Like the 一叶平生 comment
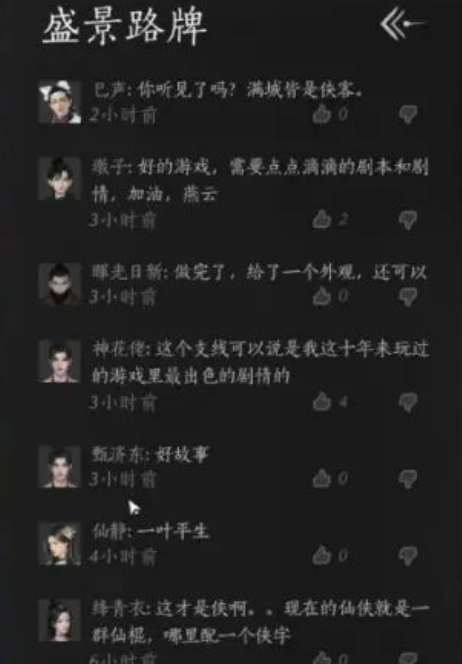The height and width of the screenshot is (664, 462). (321, 555)
